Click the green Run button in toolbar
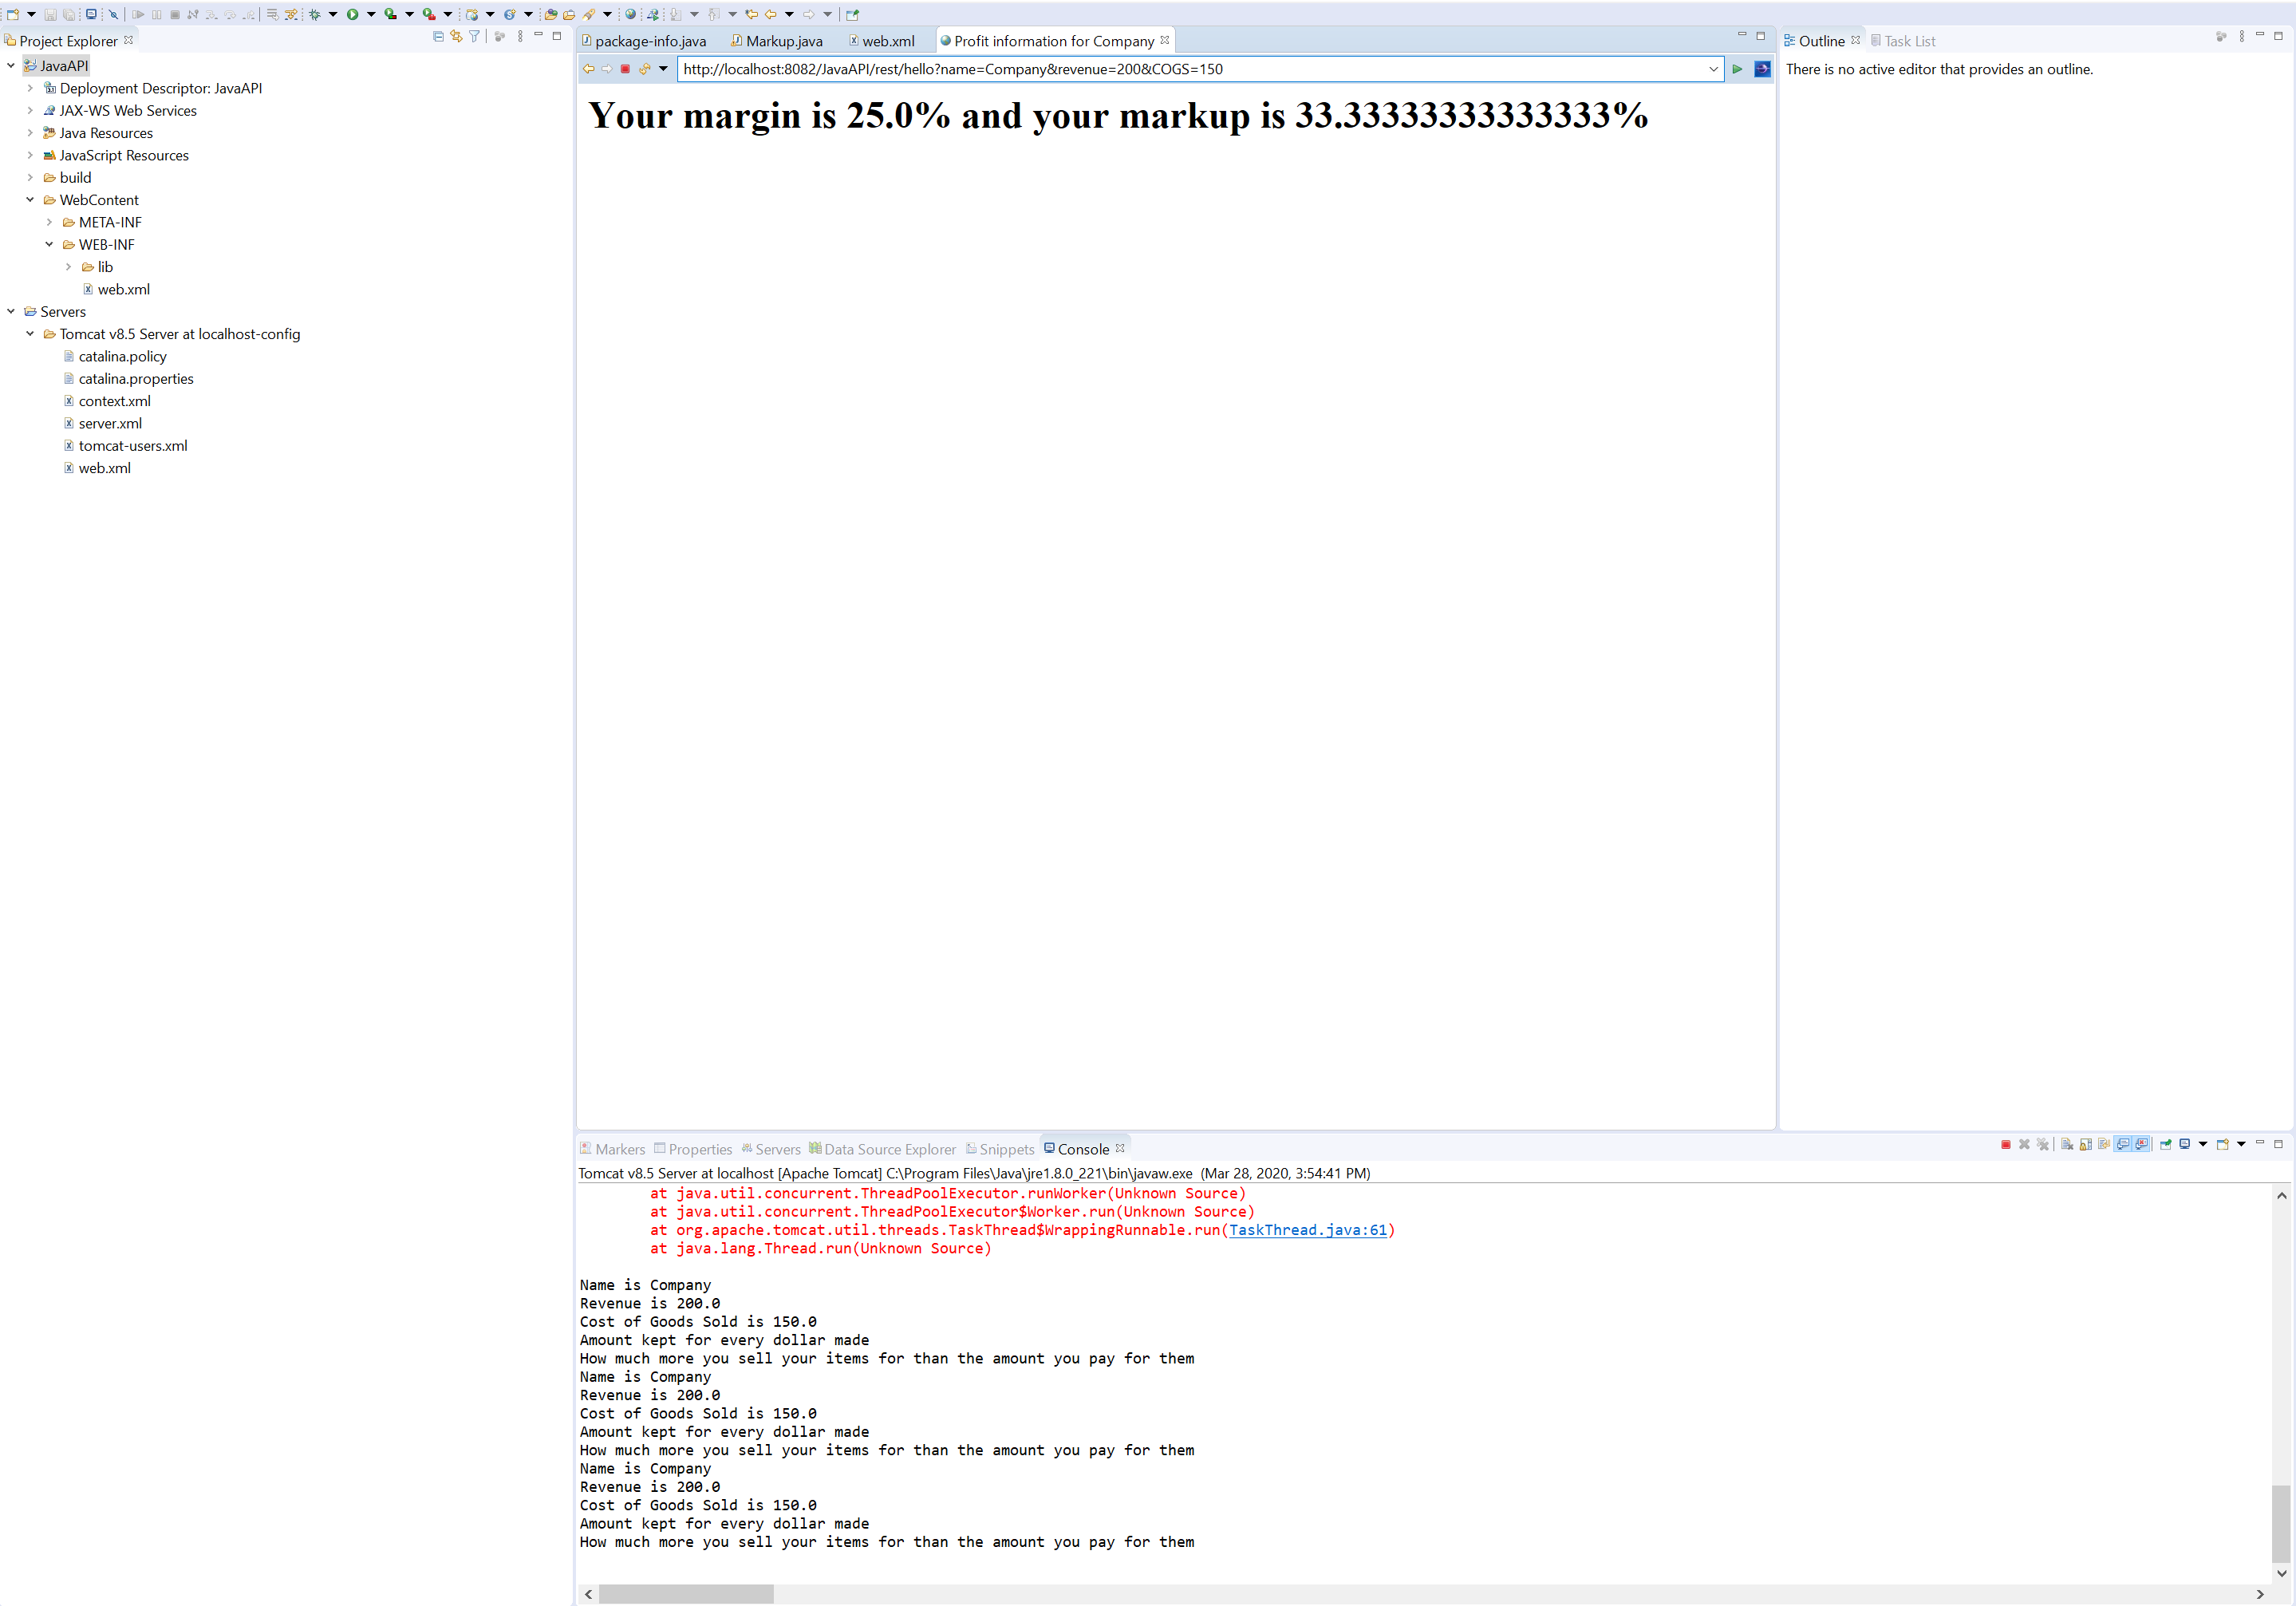Viewport: 2296px width, 1606px height. (x=352, y=14)
